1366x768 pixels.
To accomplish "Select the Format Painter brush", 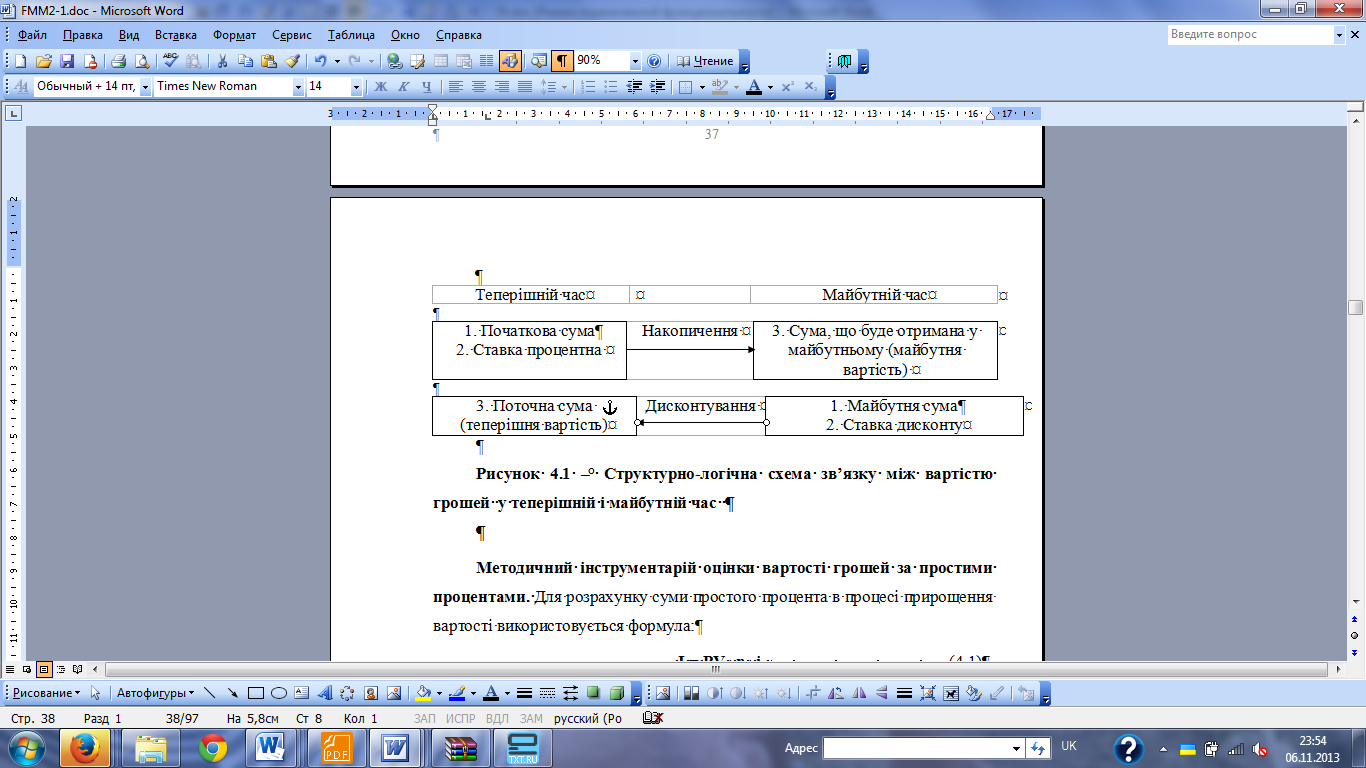I will 292,61.
